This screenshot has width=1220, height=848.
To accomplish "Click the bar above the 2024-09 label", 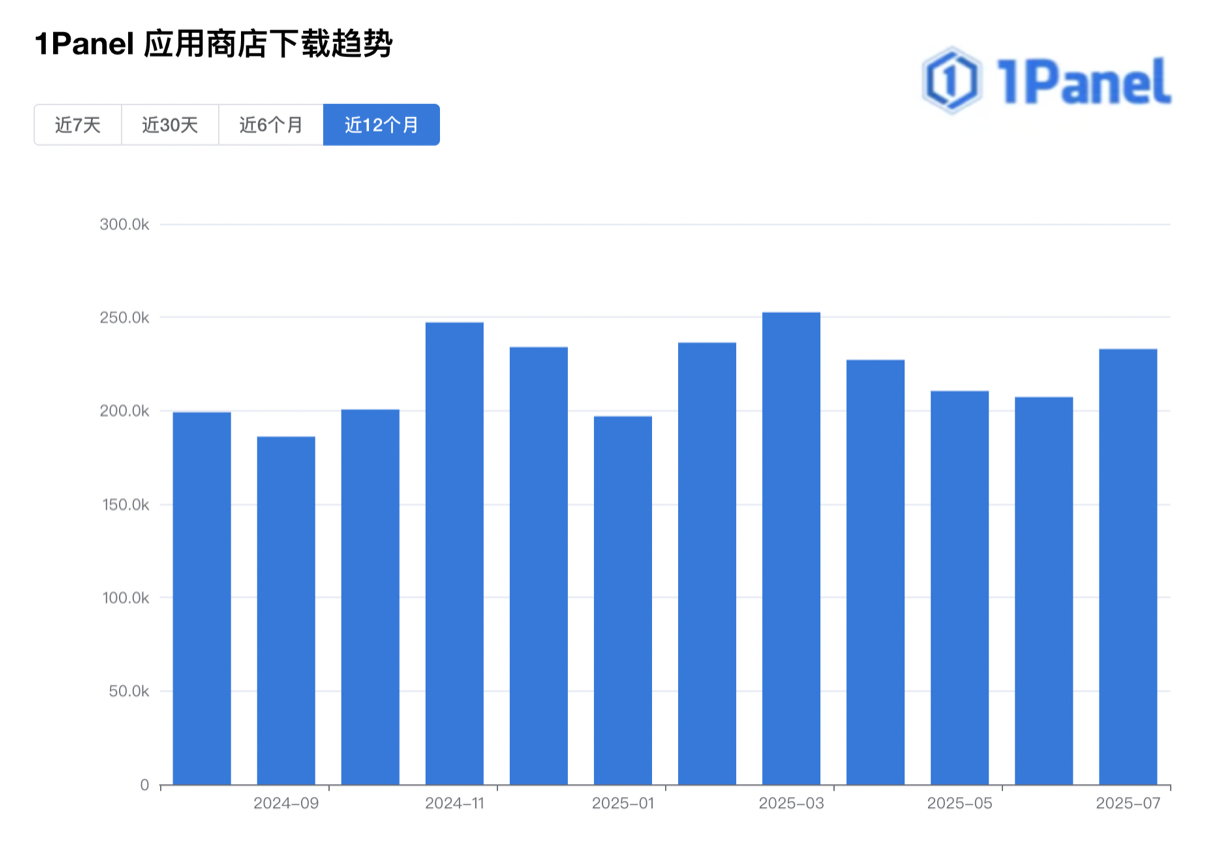I will 286,610.
